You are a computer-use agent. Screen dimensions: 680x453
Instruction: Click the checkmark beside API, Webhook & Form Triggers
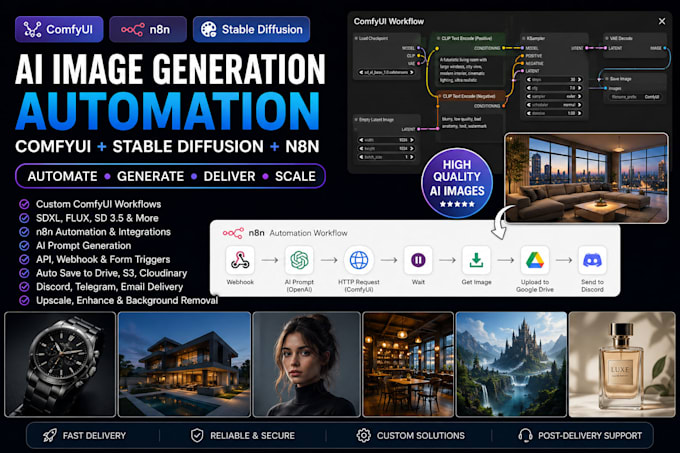point(24,259)
